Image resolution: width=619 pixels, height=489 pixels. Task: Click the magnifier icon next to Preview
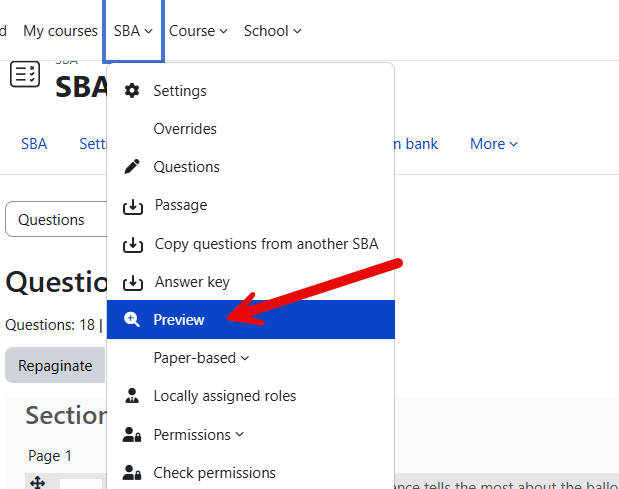pyautogui.click(x=132, y=320)
